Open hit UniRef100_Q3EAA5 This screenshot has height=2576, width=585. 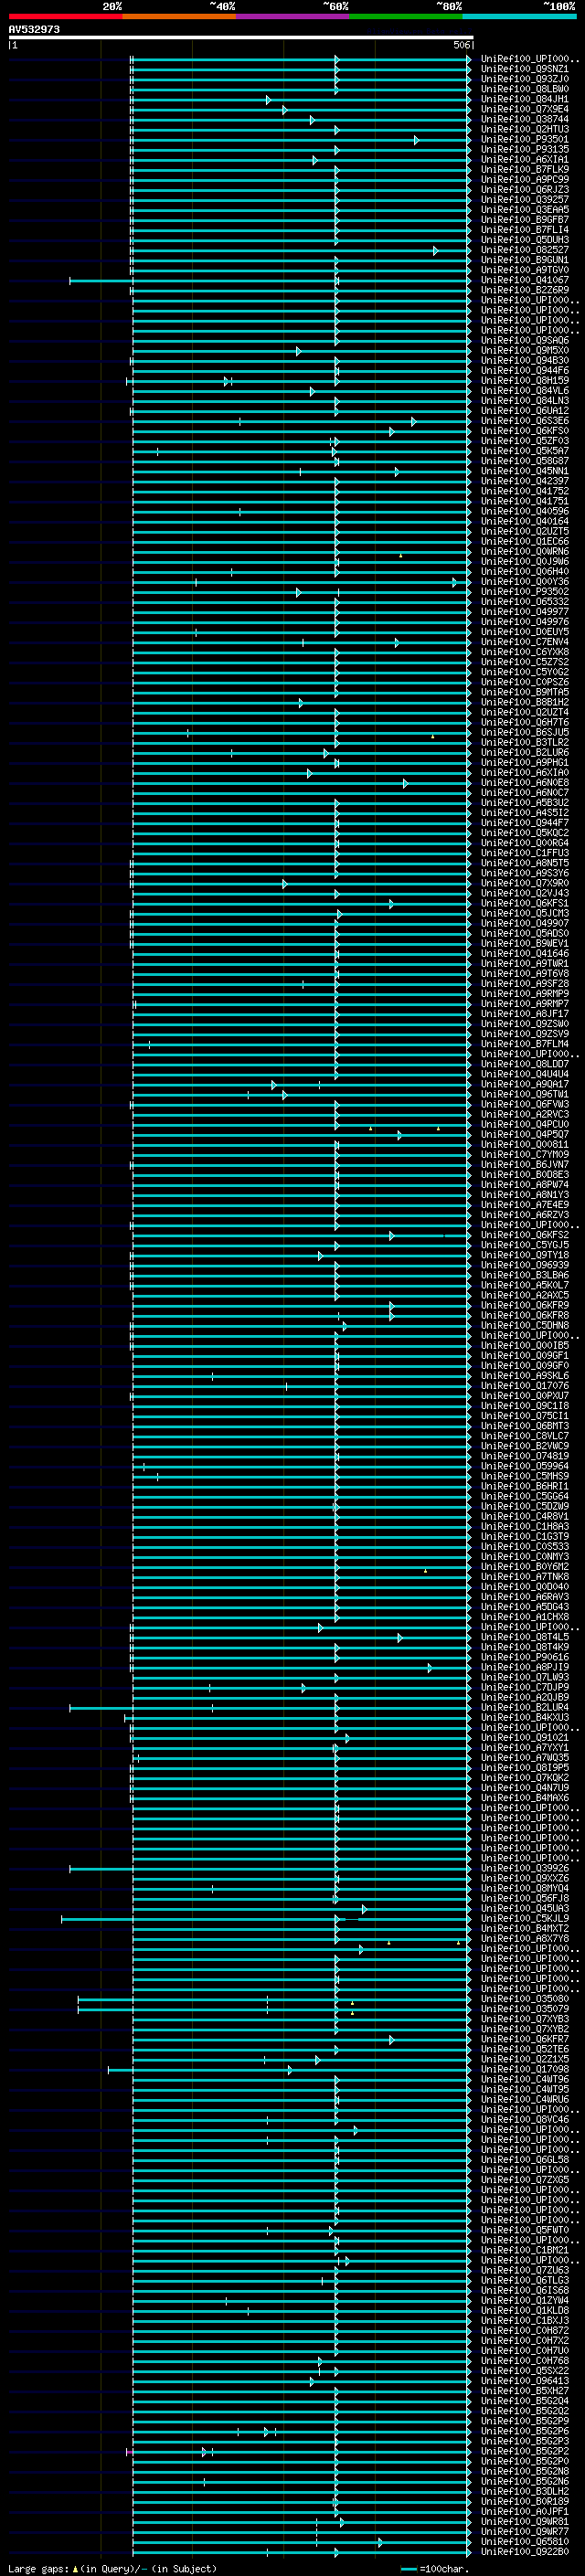(525, 209)
